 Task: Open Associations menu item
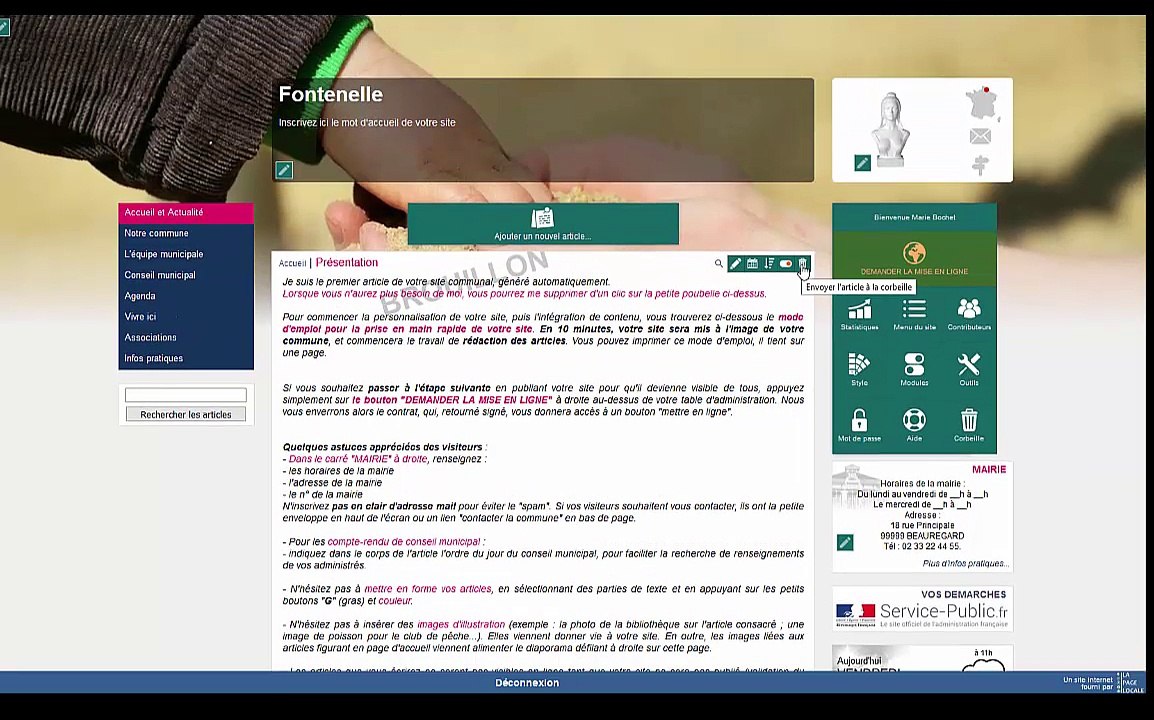[186, 337]
